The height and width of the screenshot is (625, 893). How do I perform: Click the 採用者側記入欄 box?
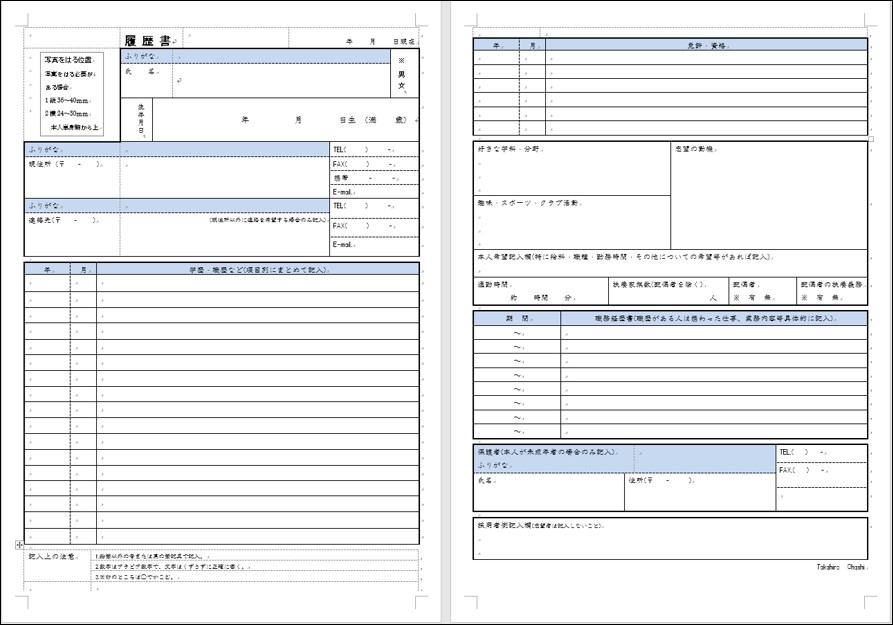click(670, 540)
